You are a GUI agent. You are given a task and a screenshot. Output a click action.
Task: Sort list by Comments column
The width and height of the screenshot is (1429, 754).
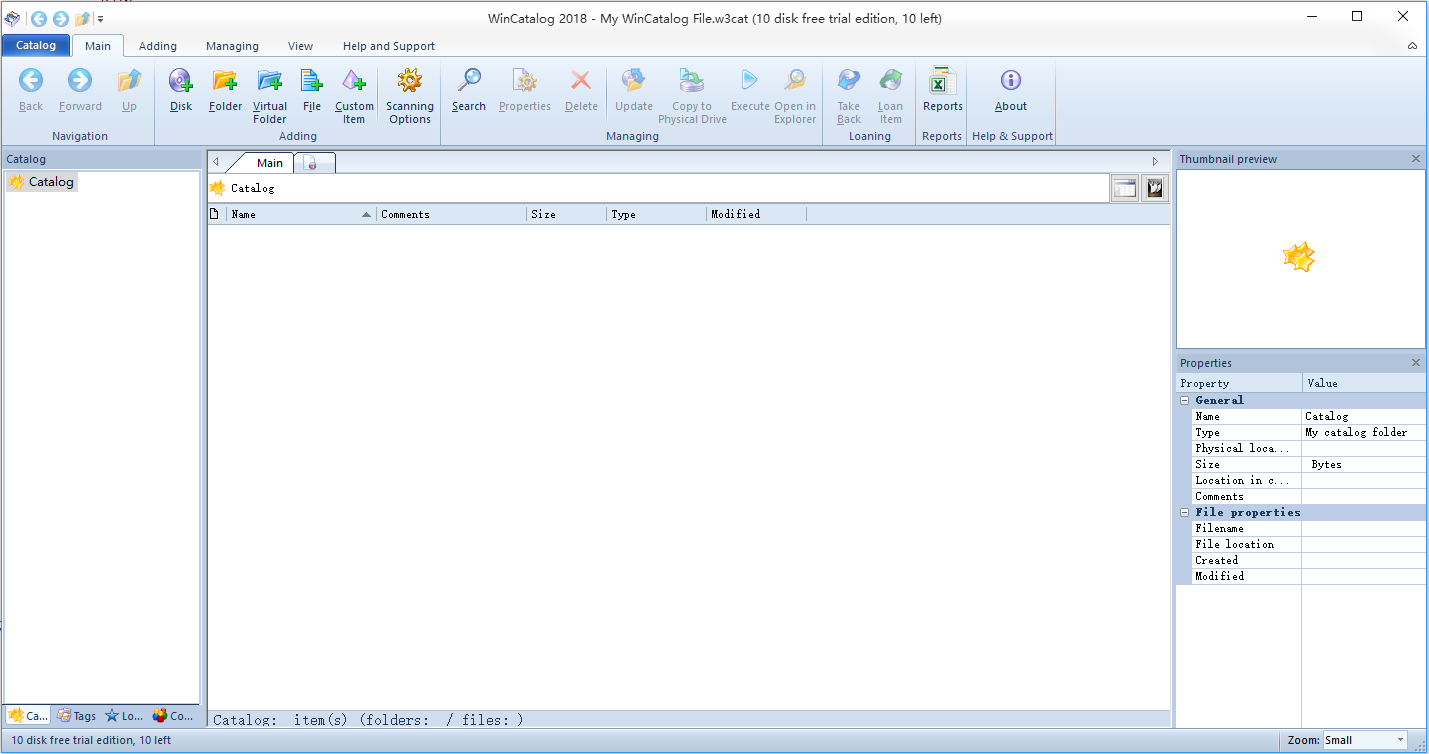pyautogui.click(x=452, y=214)
